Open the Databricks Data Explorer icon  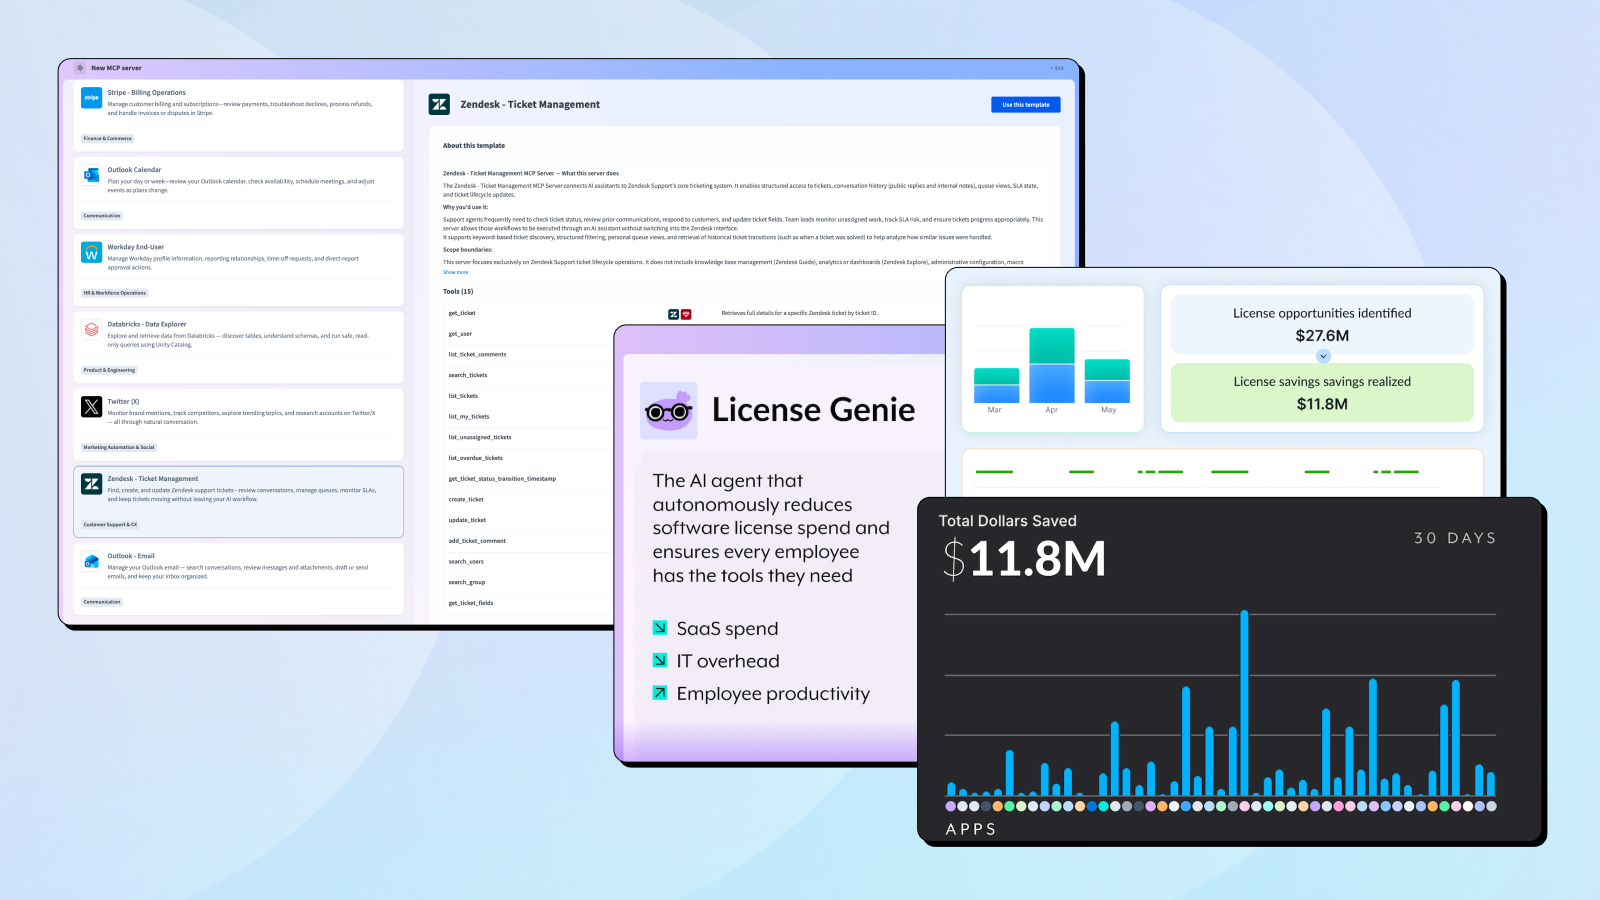click(91, 330)
